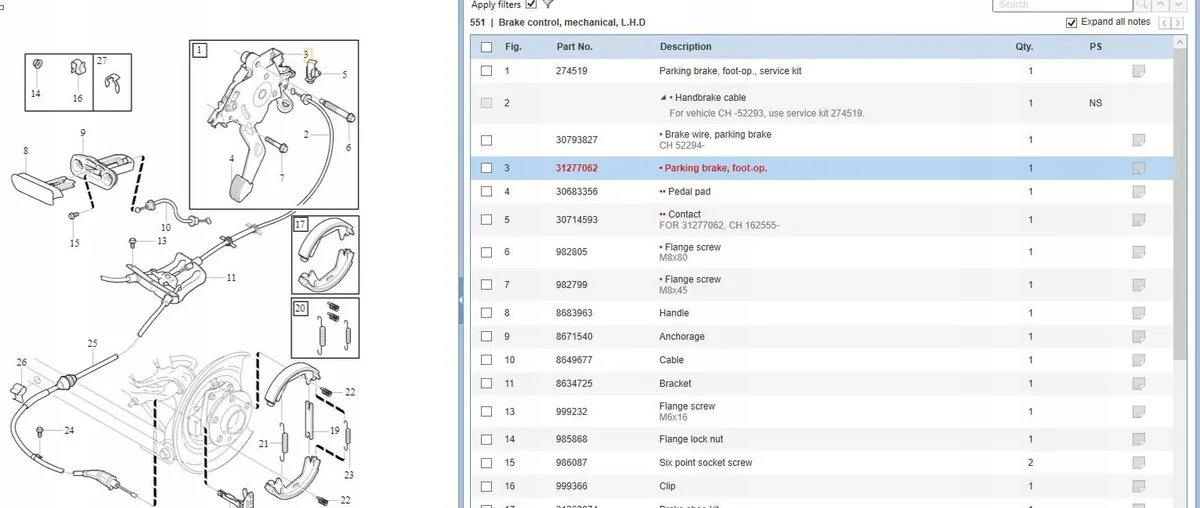Sort by the Qty. column header
Screen dimensions: 1200x508
tap(1024, 47)
